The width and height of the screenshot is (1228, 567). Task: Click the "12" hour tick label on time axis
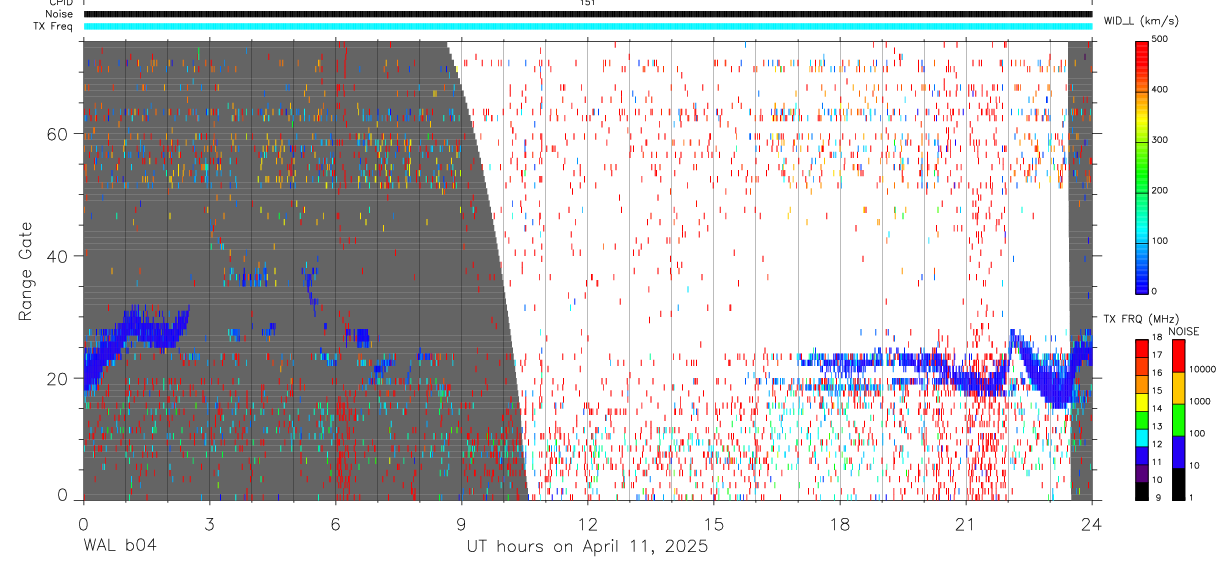(x=588, y=523)
